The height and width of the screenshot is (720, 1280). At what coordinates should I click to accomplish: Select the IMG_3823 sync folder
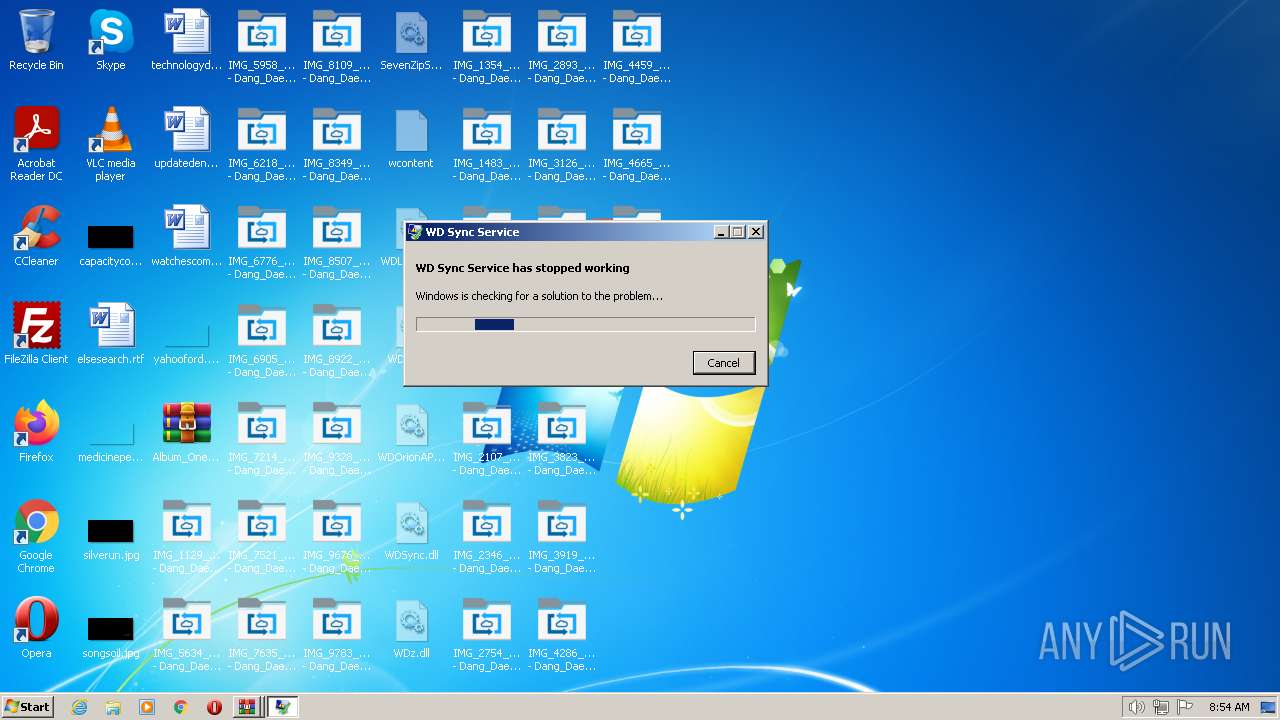[x=561, y=438]
